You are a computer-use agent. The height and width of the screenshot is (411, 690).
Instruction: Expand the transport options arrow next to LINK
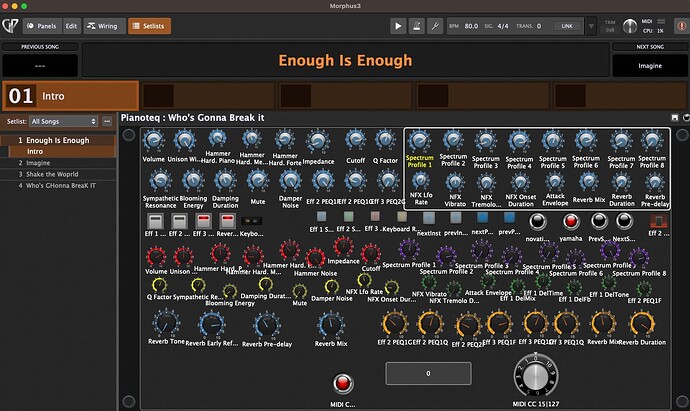point(591,26)
